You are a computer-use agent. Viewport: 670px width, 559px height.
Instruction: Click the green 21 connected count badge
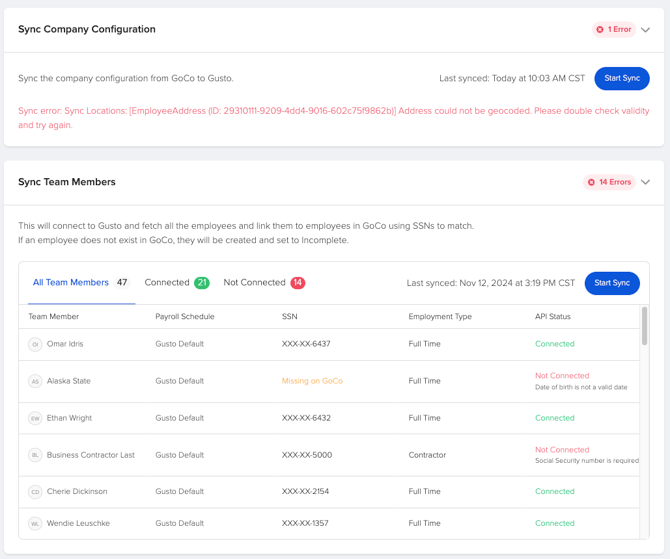coord(202,282)
